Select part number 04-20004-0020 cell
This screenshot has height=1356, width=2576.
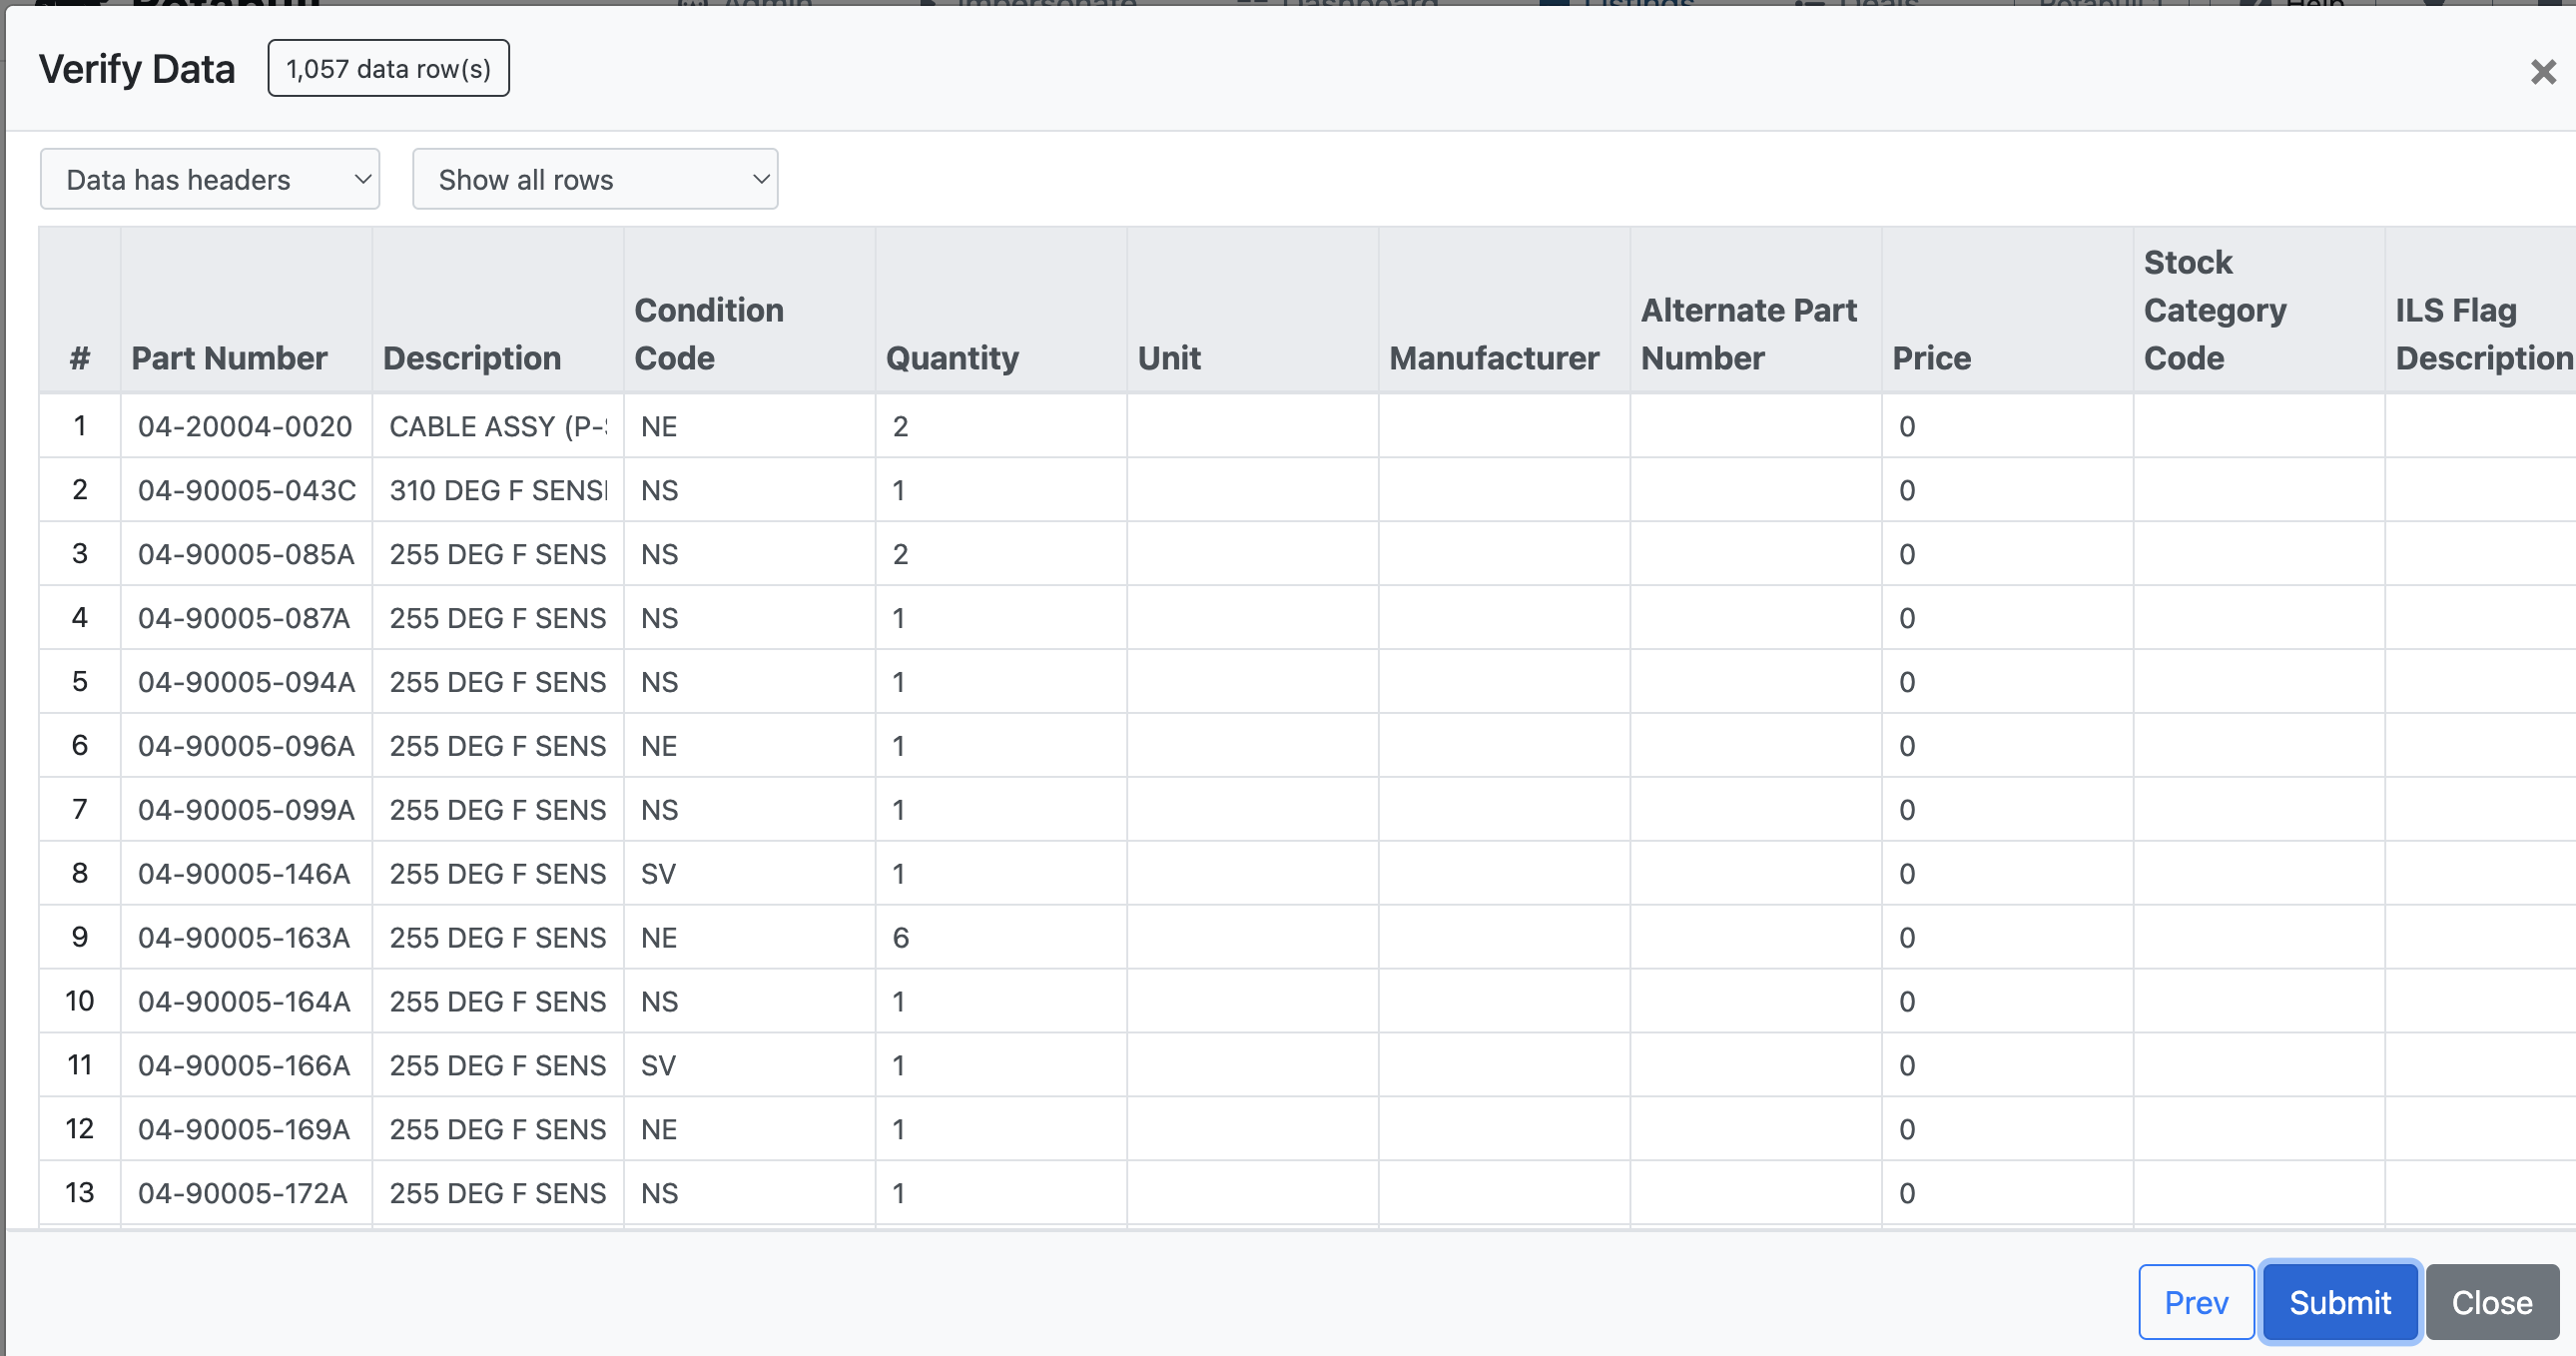pyautogui.click(x=245, y=427)
